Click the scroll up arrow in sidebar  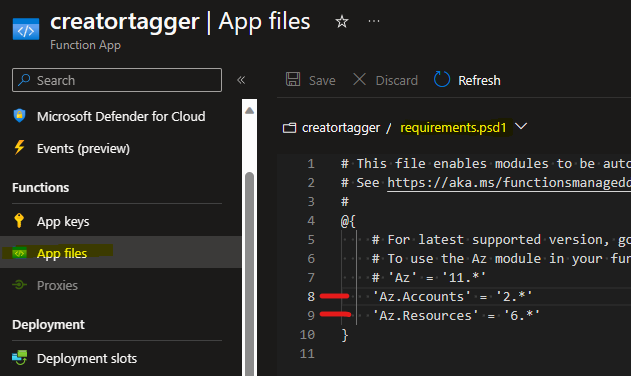tap(250, 110)
